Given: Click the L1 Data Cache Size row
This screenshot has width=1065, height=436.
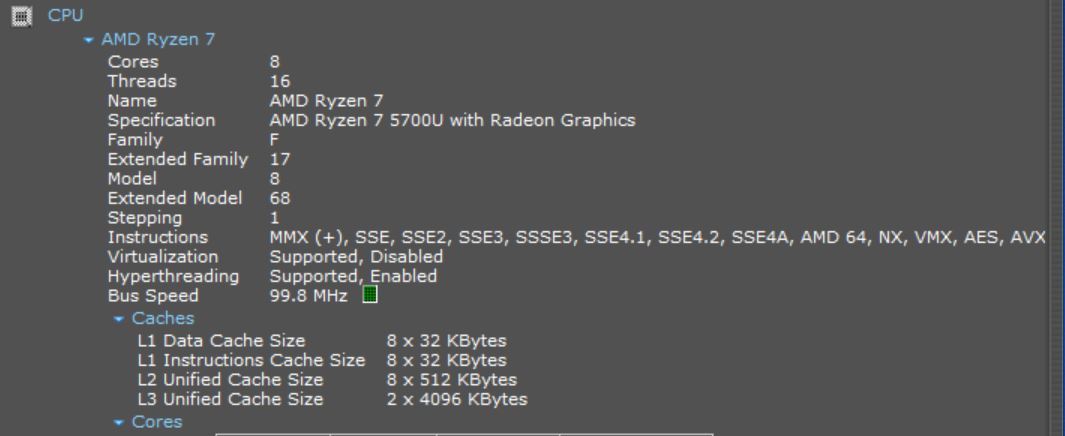Looking at the screenshot, I should coord(322,340).
